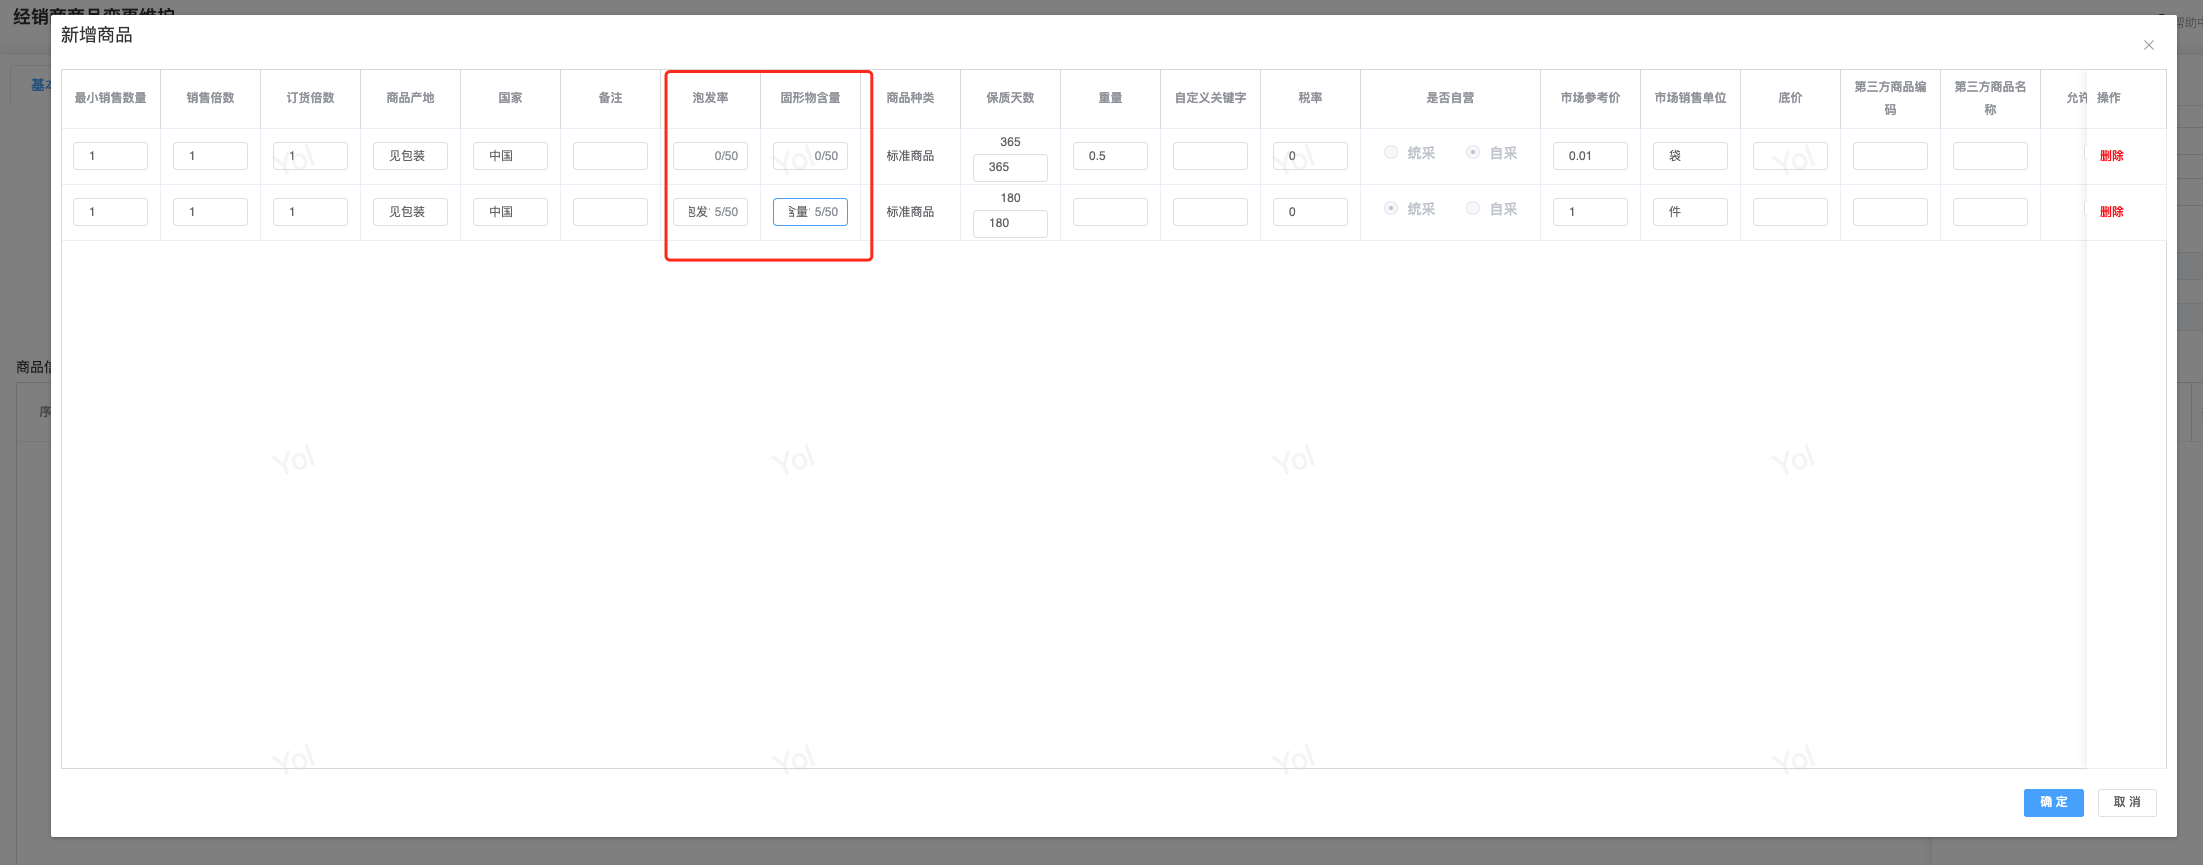Click the empty 重量 field in the 180-day row
2203x865 pixels.
pyautogui.click(x=1110, y=212)
